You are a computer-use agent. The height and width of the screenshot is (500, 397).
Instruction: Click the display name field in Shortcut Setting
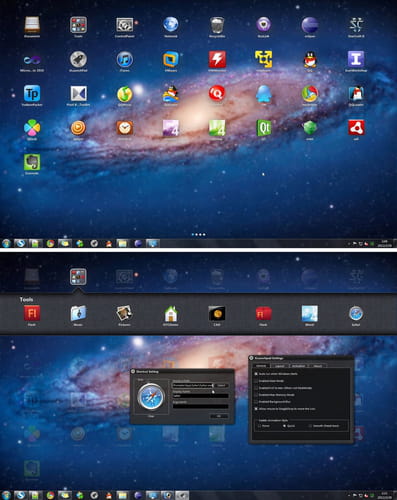coord(201,396)
